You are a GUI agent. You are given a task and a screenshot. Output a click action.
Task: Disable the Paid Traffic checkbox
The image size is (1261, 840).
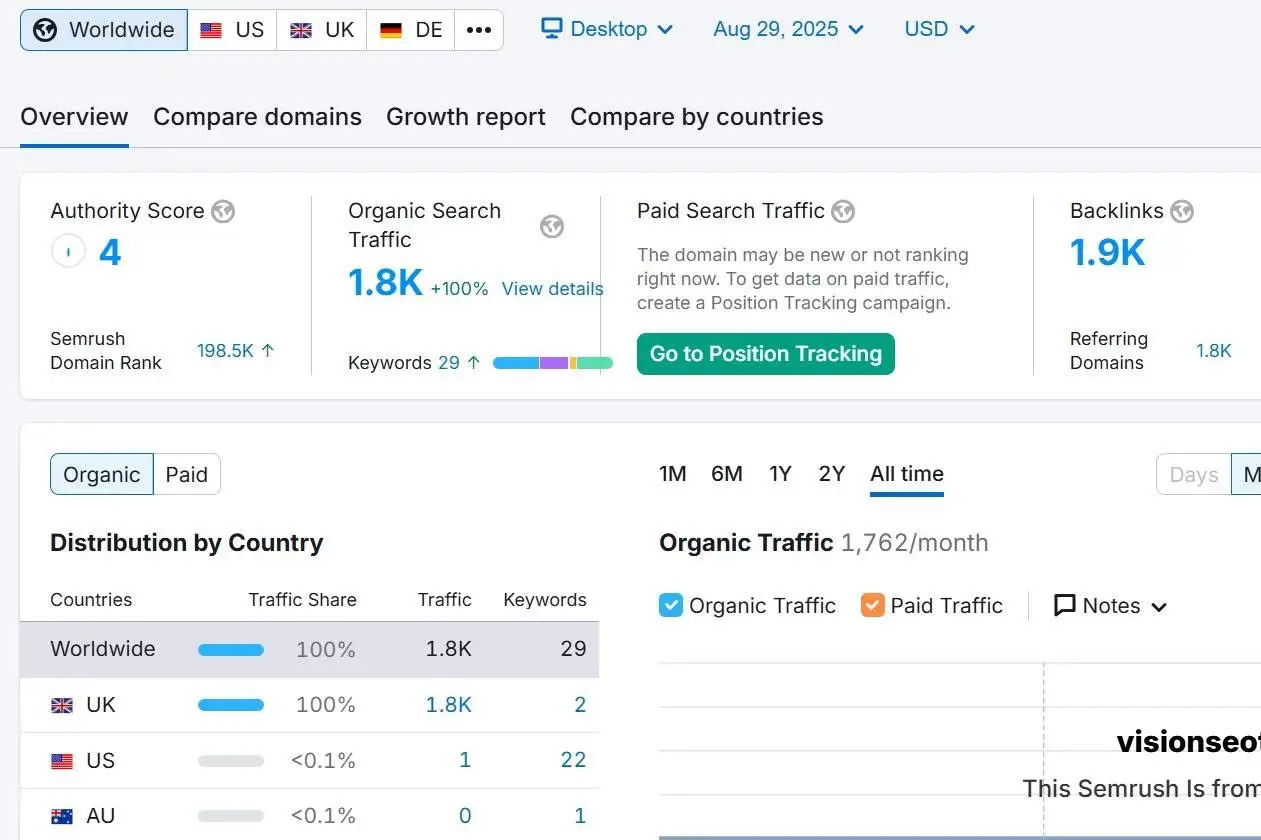pyautogui.click(x=873, y=605)
